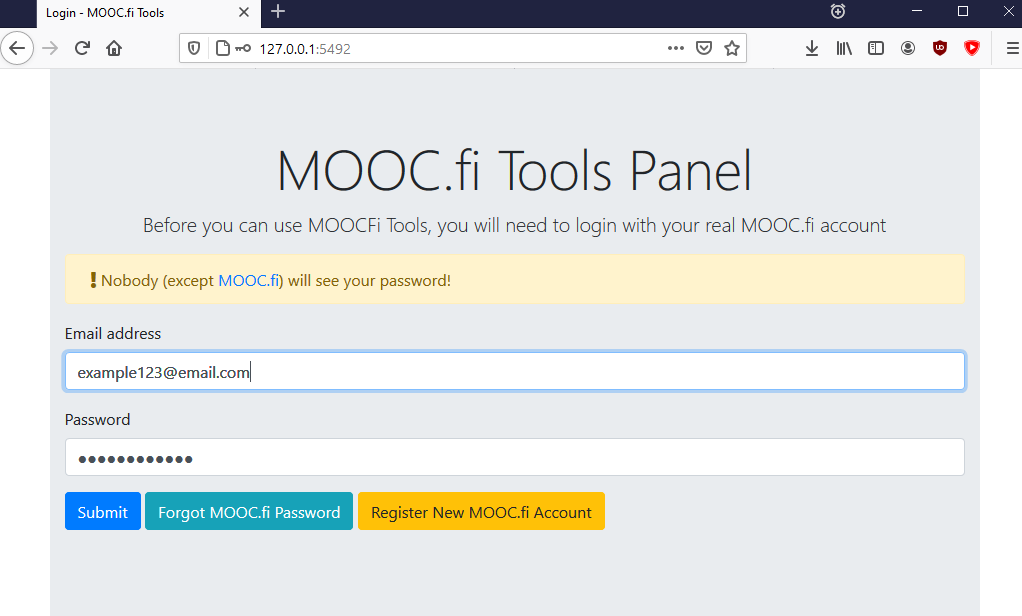1022x616 pixels.
Task: Open the Firefox account avatar icon
Action: tap(908, 48)
